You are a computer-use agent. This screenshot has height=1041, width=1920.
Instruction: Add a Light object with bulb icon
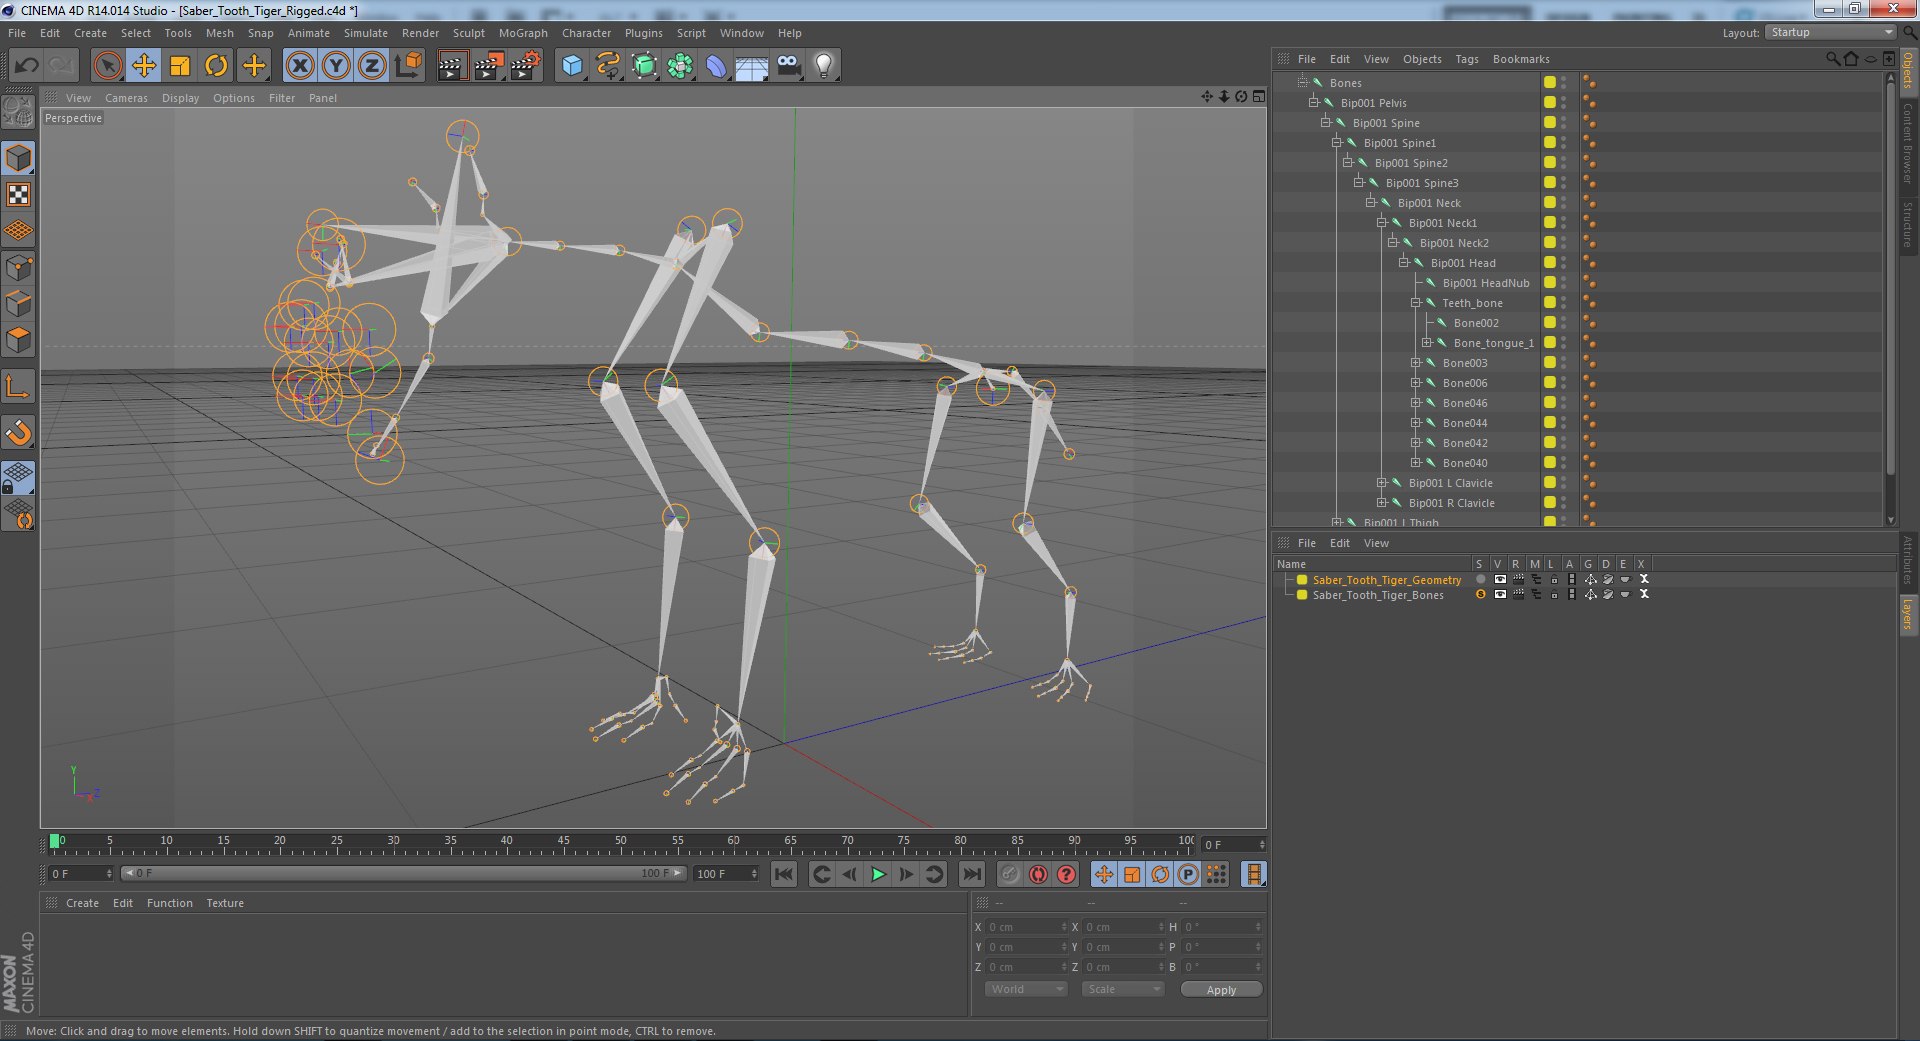tap(824, 66)
